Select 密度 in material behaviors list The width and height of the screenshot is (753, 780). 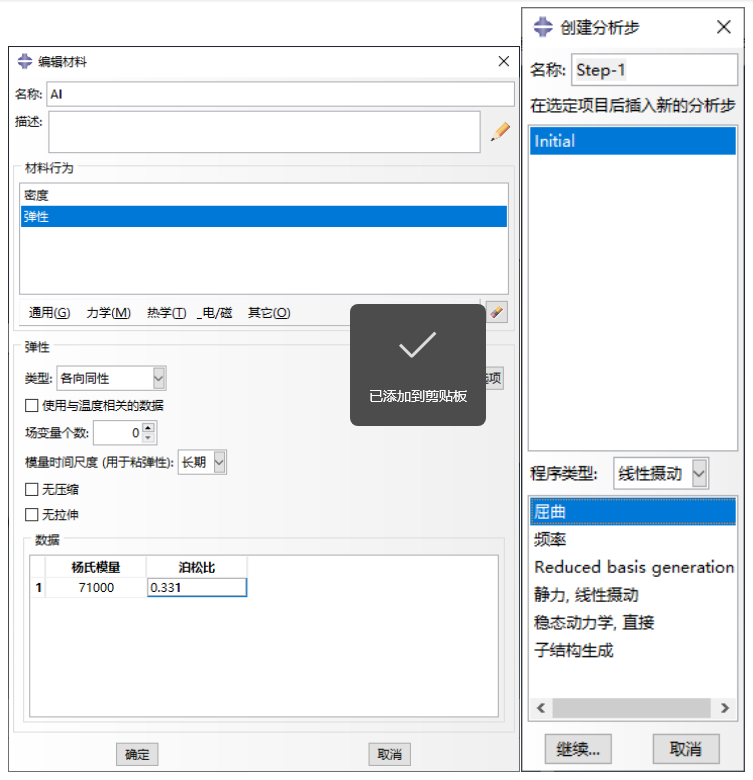point(36,196)
